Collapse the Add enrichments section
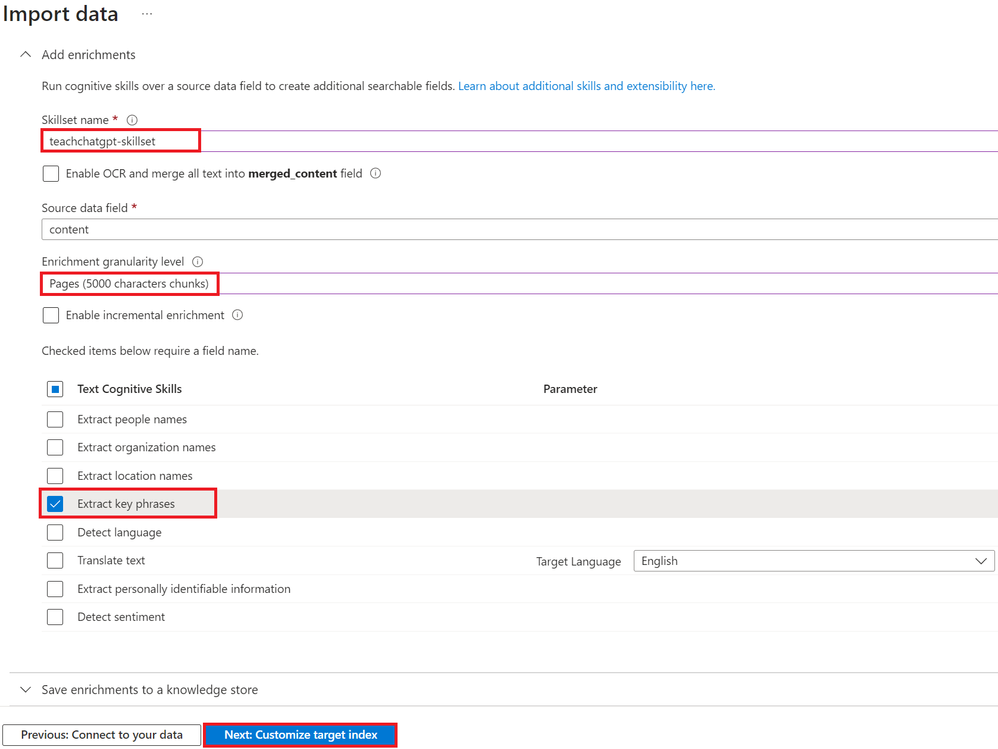The height and width of the screenshot is (749, 998). tap(25, 55)
